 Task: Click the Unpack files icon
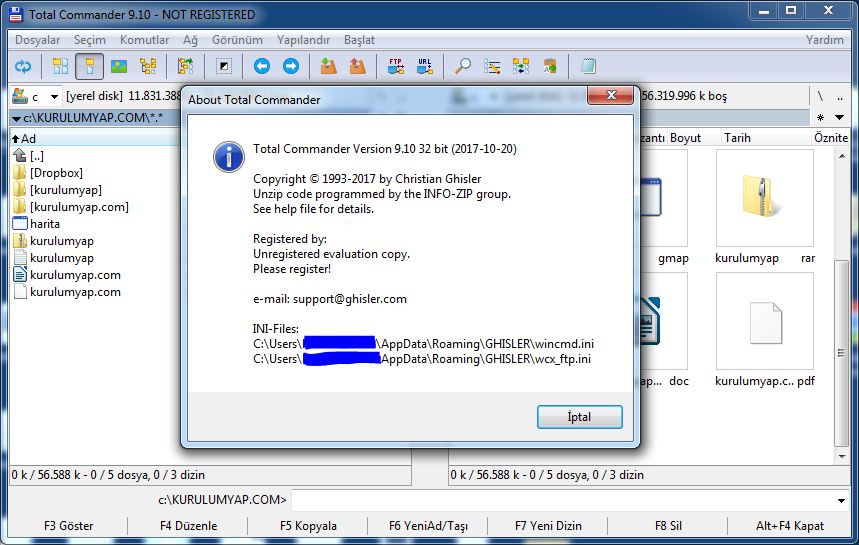[358, 67]
